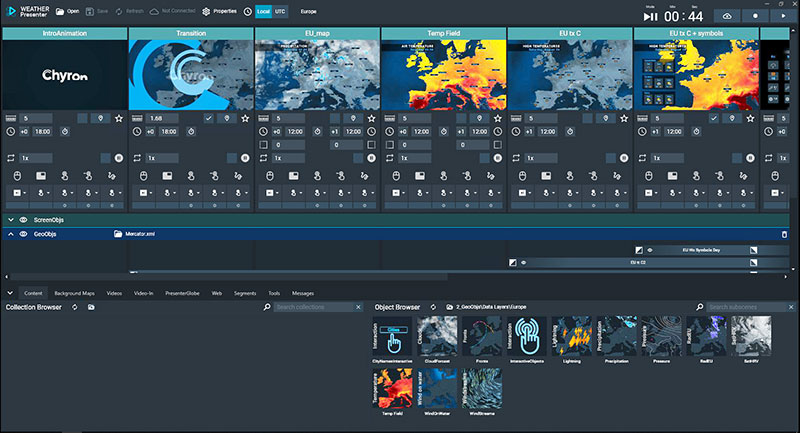Screen dimensions: 800x433
Task: Select the Temp Field thumbnail in Object Browser
Action: click(390, 390)
